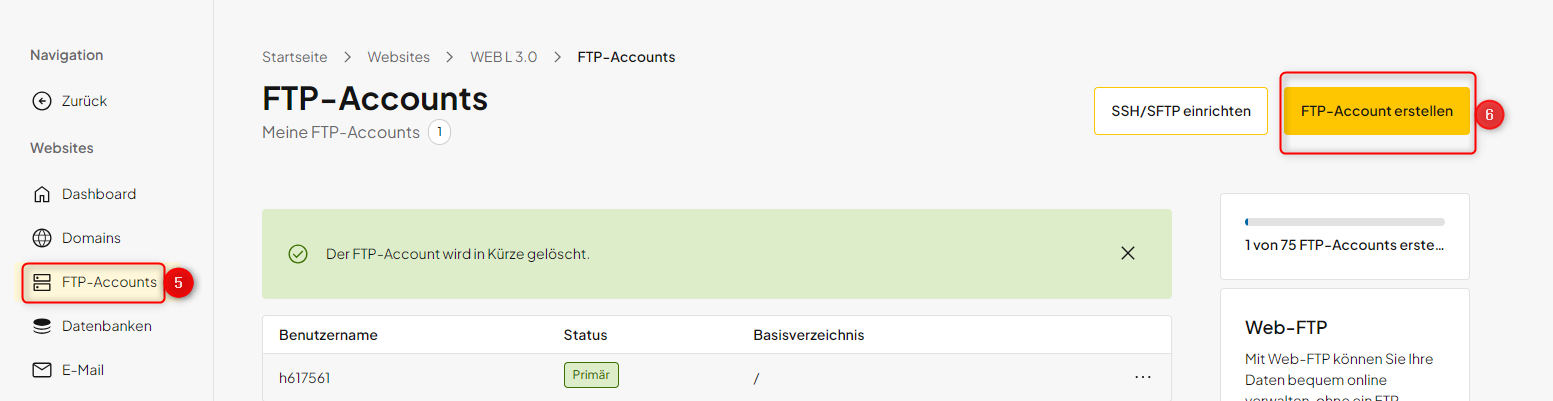This screenshot has width=1553, height=401.
Task: Click the Primär status badge
Action: 591,376
